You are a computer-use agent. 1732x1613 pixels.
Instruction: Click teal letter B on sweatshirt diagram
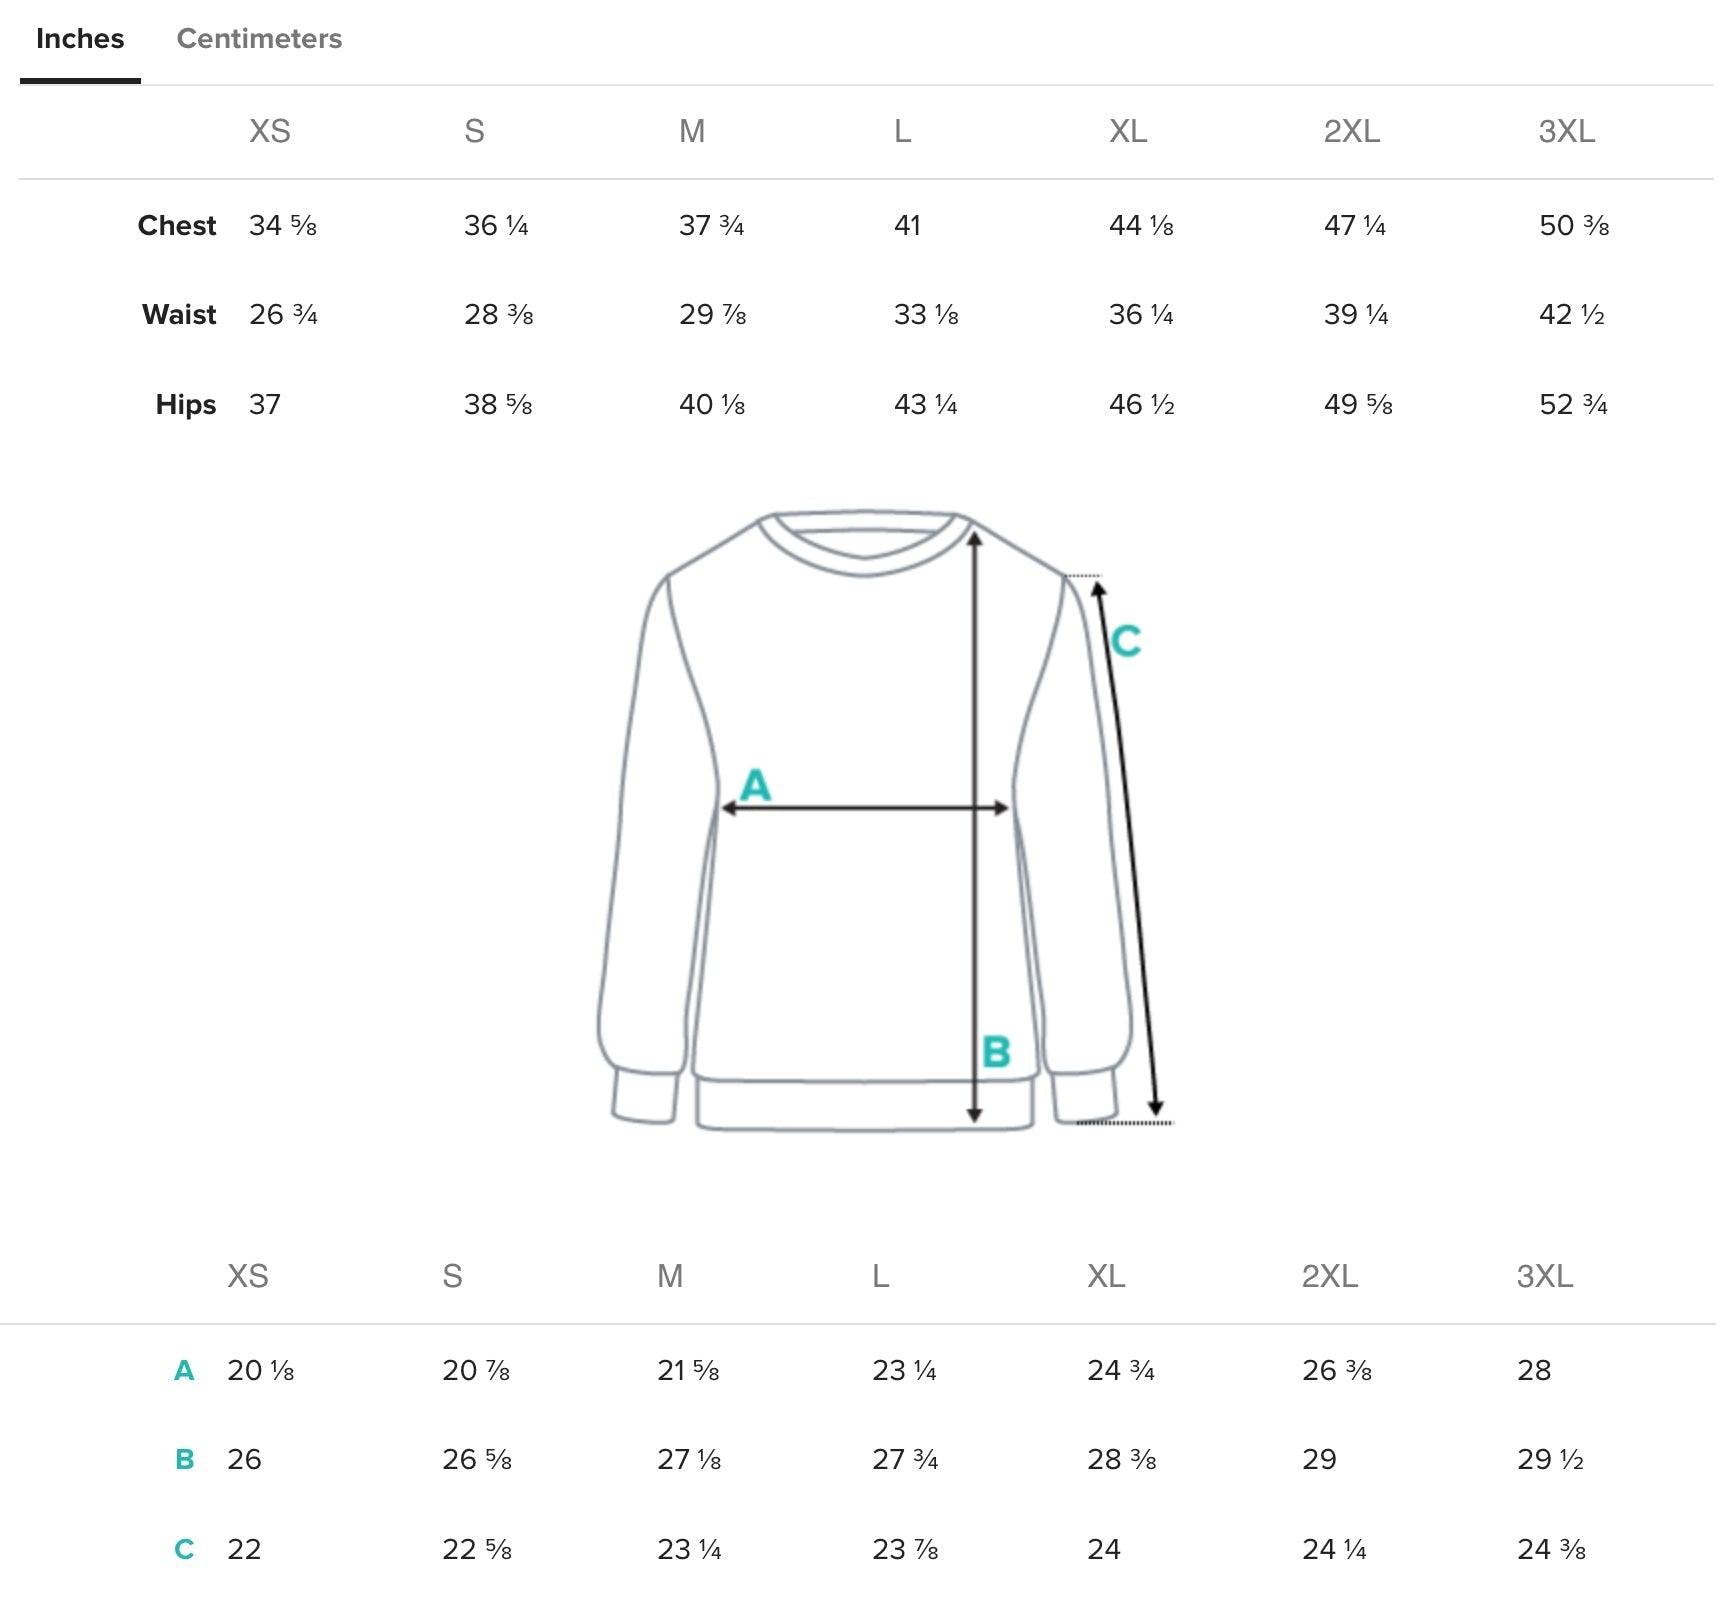point(996,1052)
